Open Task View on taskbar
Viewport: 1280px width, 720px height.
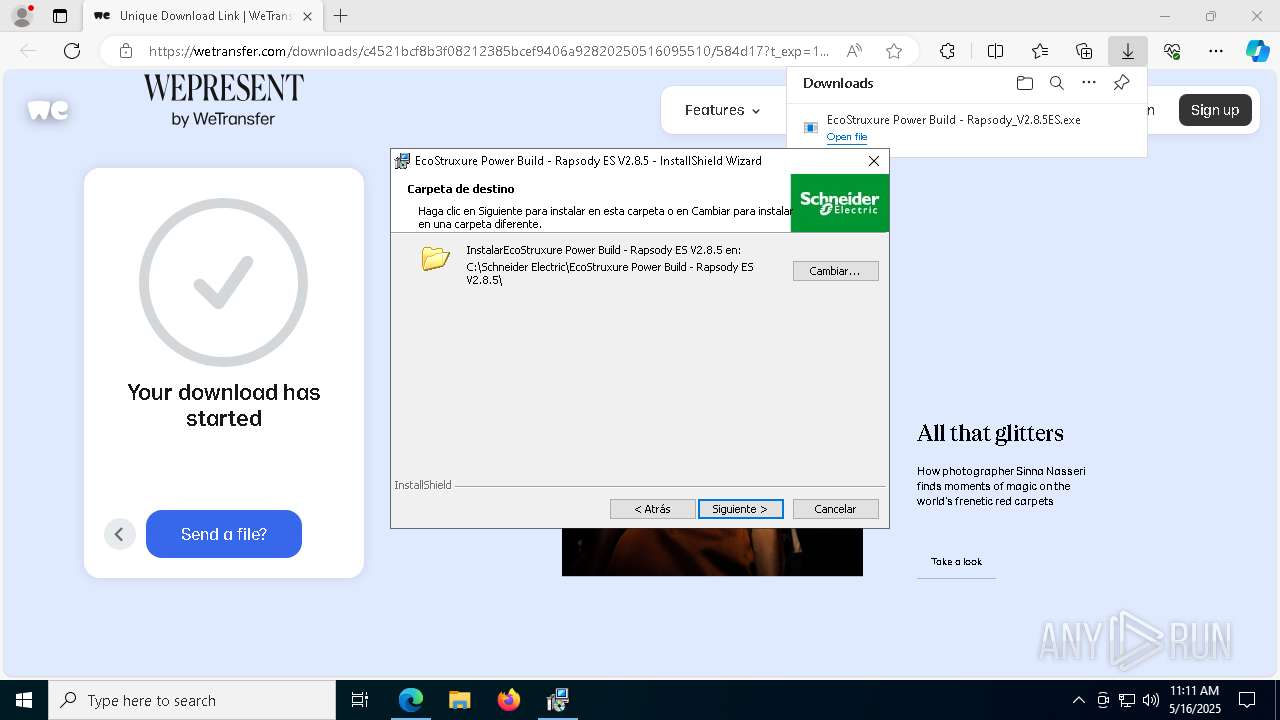[x=360, y=700]
